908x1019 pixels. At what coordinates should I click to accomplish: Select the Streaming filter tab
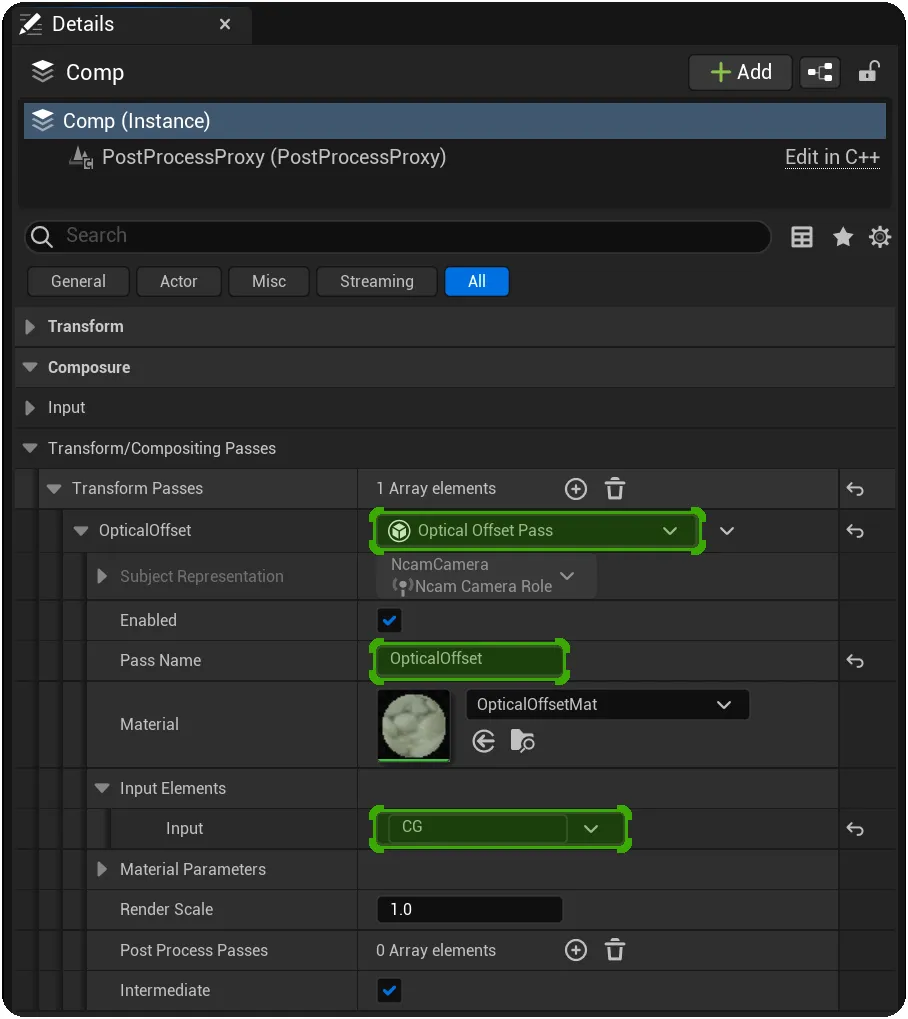pyautogui.click(x=376, y=282)
